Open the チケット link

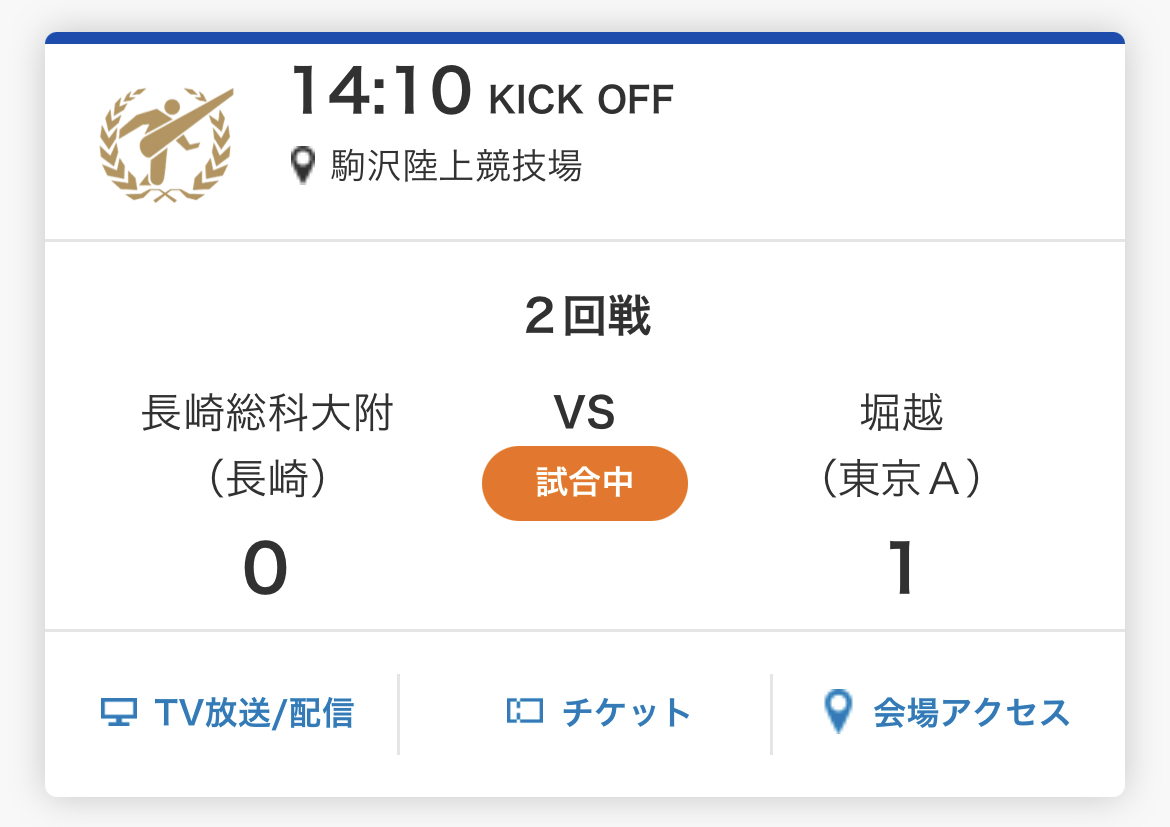point(626,713)
